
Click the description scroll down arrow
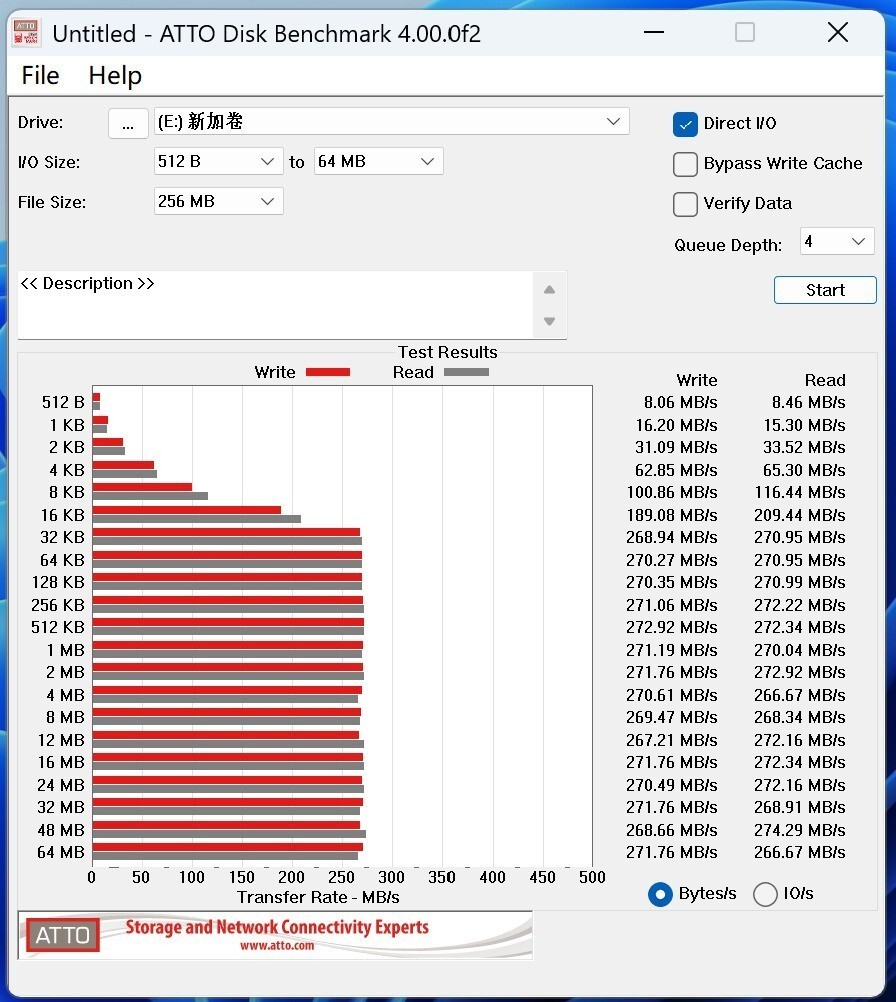pos(550,321)
